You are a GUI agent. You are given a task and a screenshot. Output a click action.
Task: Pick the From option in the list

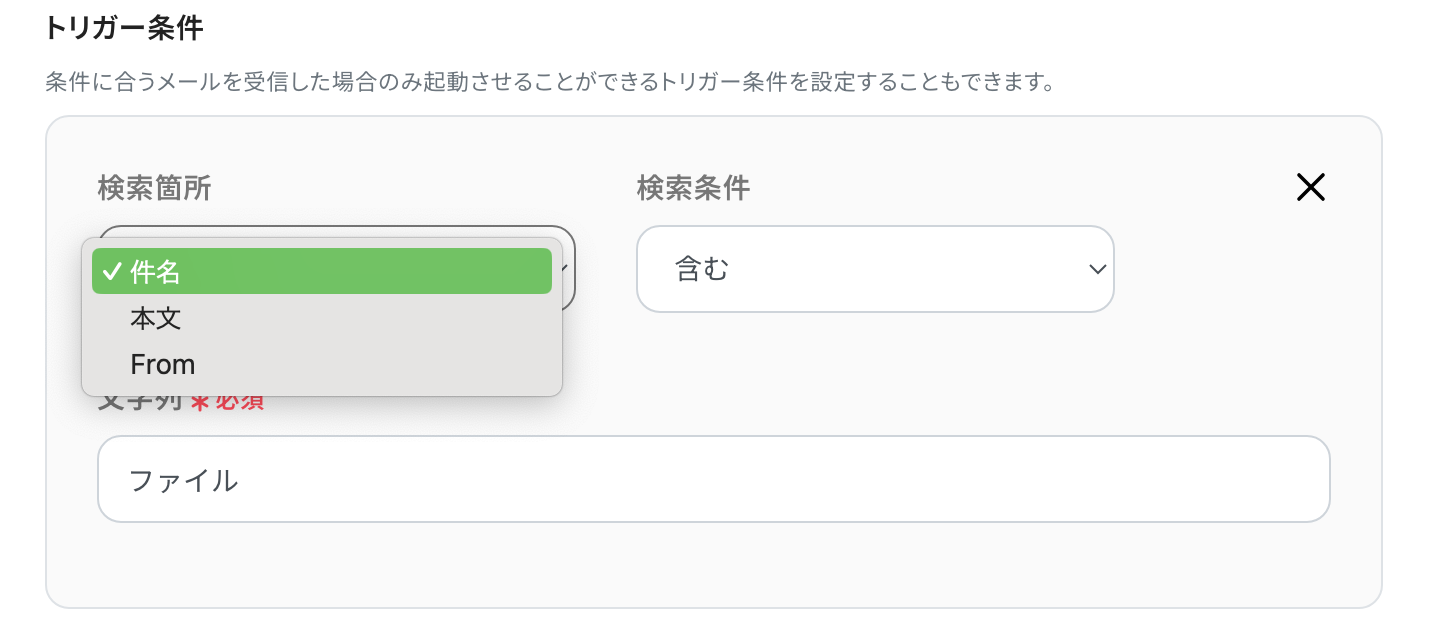point(162,364)
